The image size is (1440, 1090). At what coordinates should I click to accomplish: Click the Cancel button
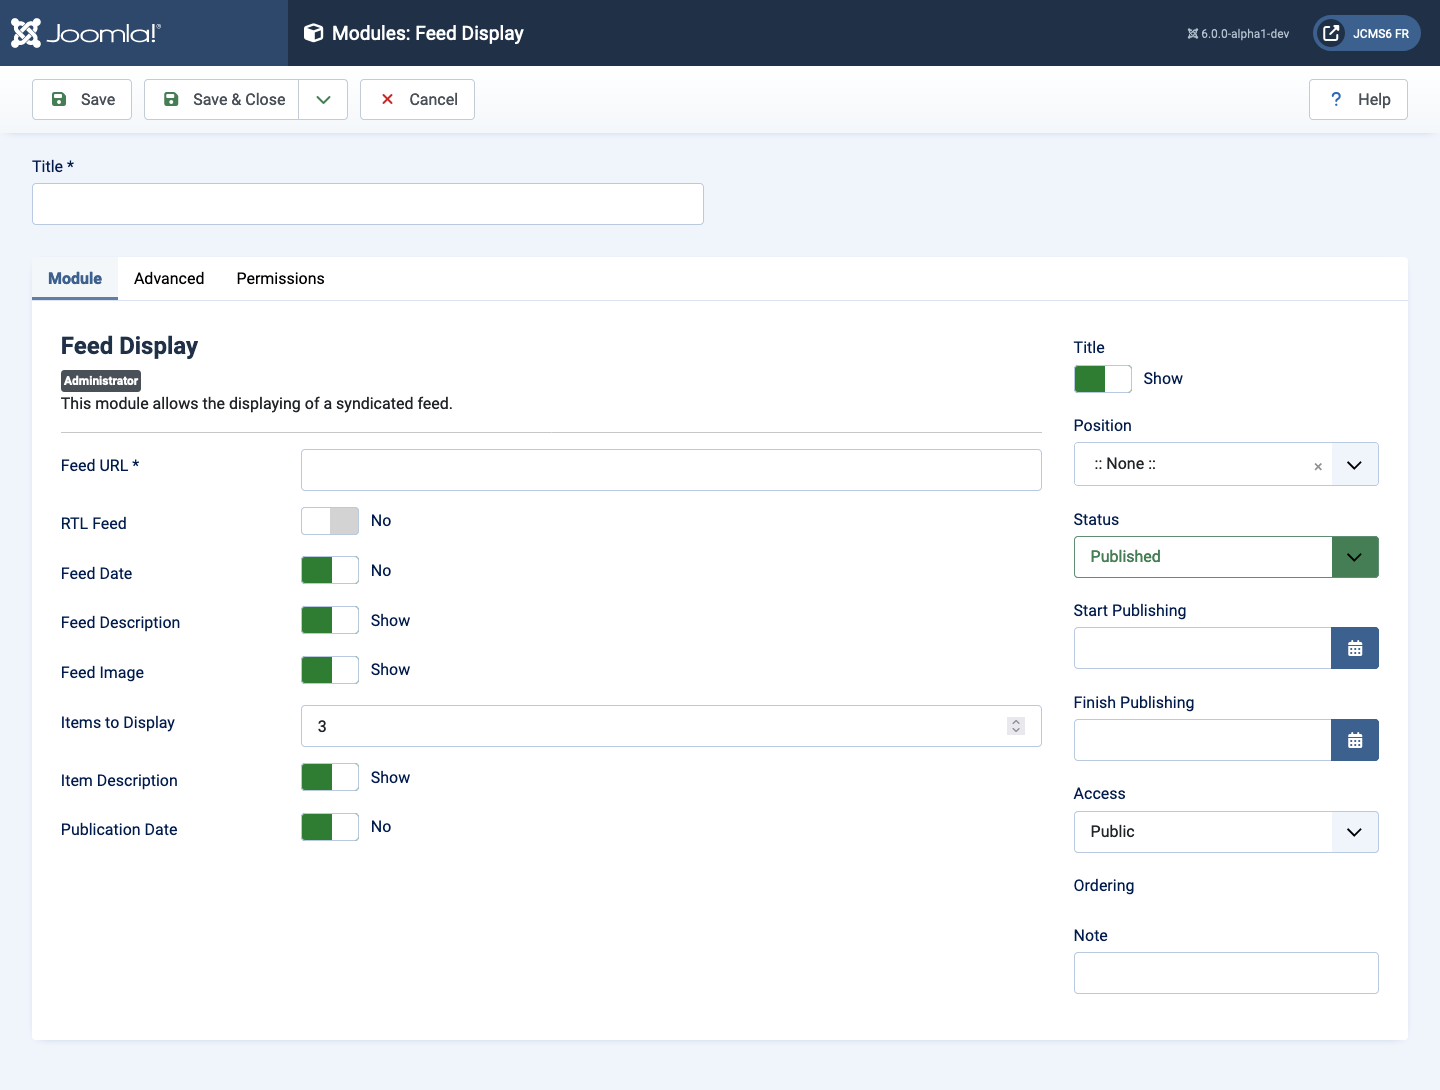(x=417, y=99)
